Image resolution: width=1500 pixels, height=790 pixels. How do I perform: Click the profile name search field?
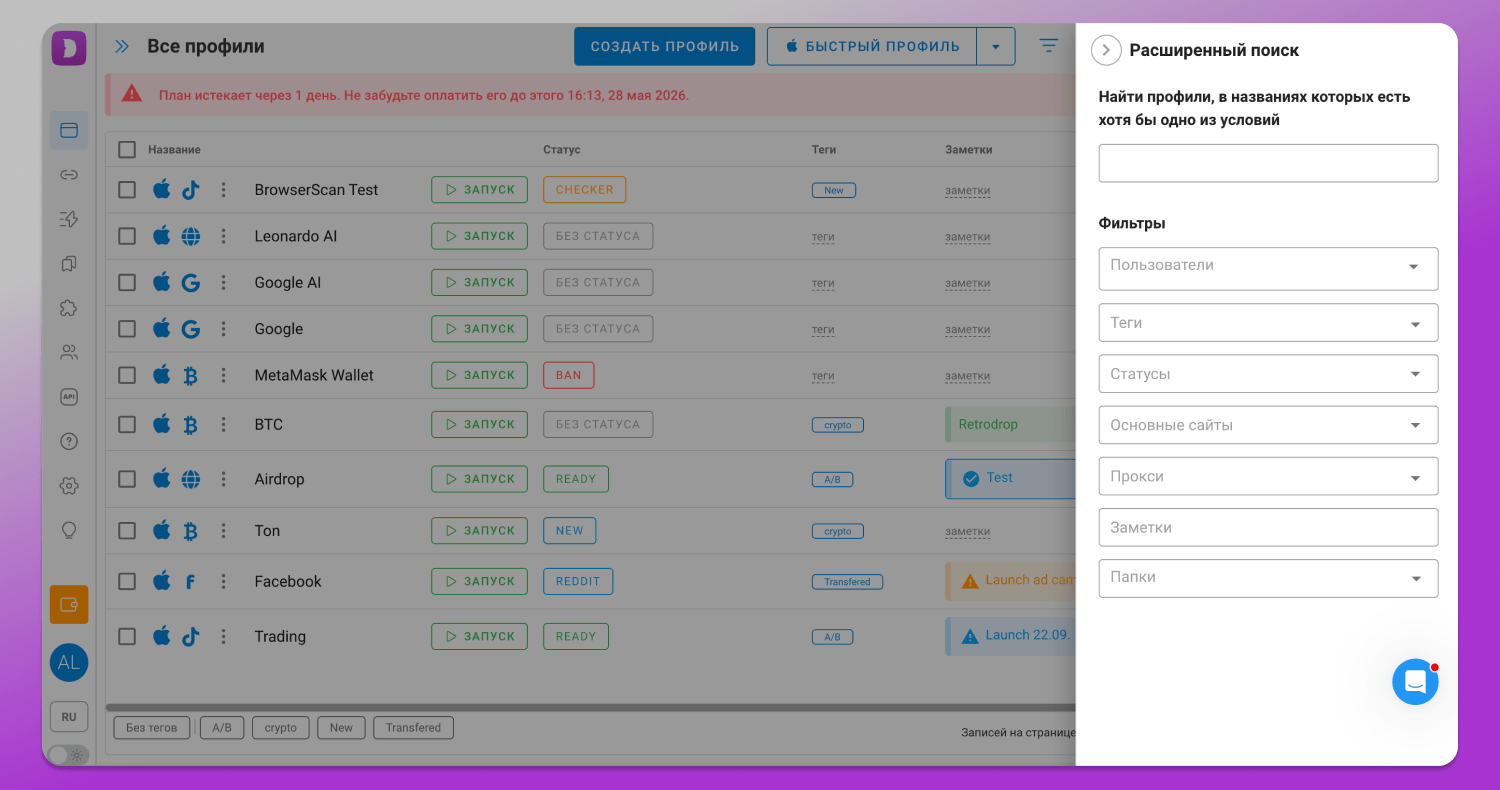point(1268,163)
